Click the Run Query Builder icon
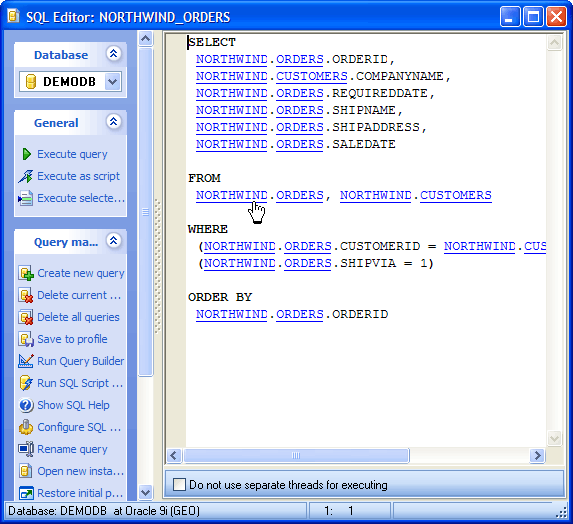 (x=26, y=361)
